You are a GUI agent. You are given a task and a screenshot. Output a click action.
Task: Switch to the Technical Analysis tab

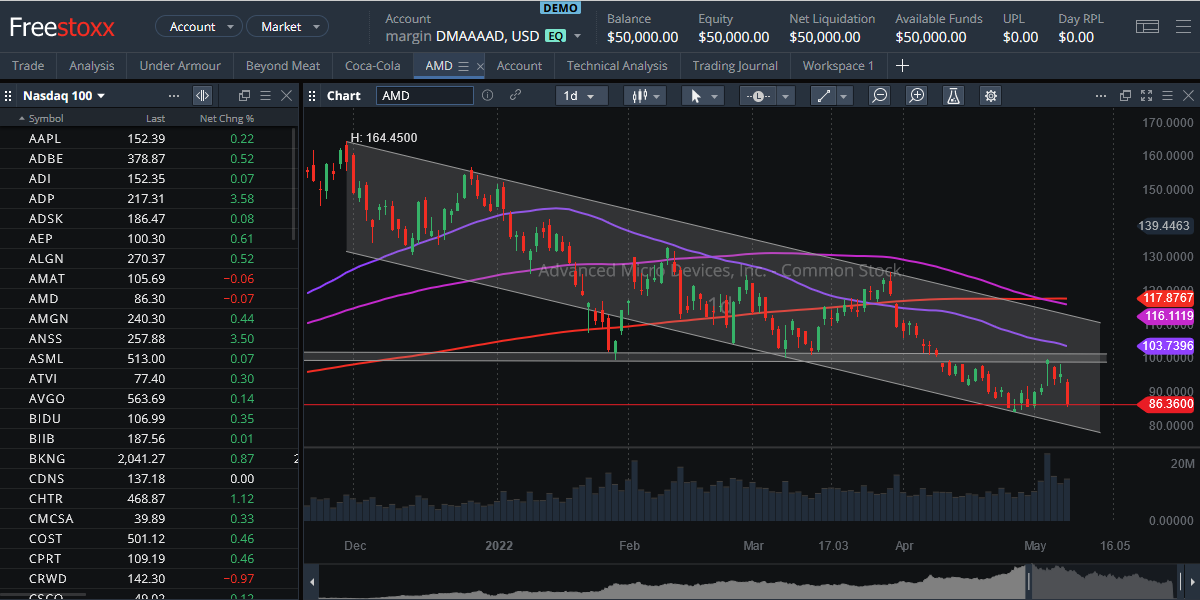617,66
